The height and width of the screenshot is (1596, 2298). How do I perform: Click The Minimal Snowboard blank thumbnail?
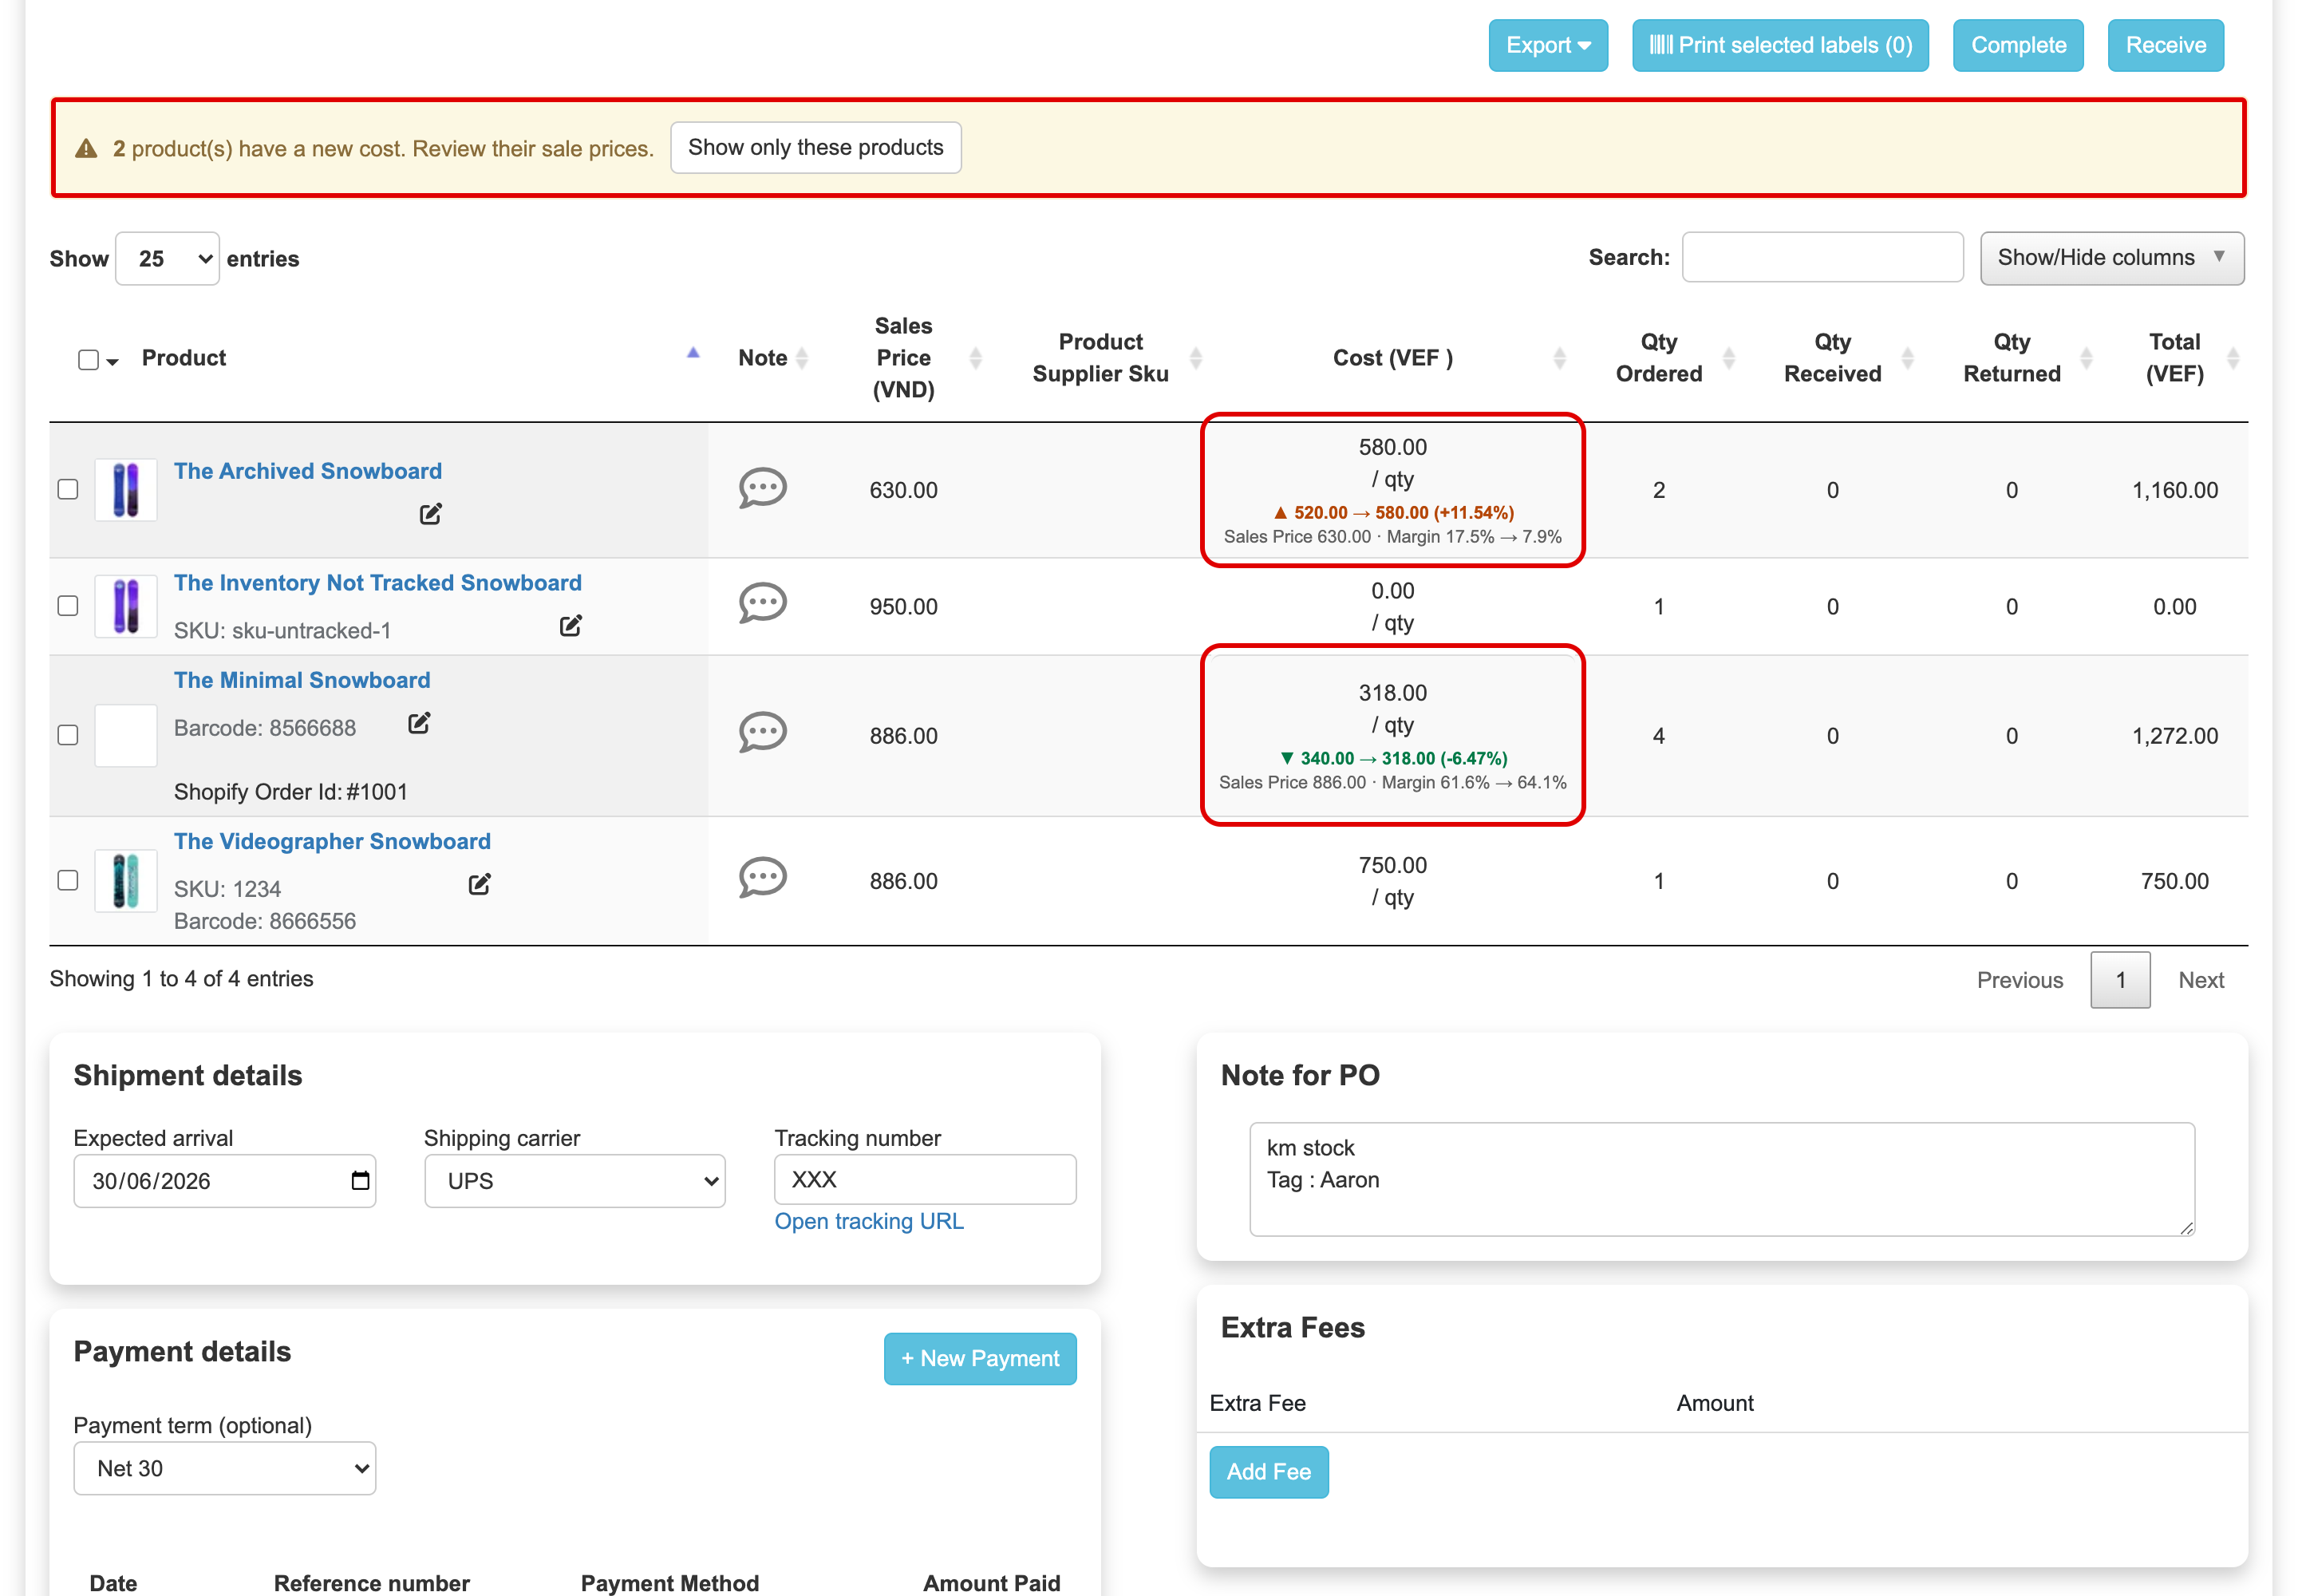point(125,735)
